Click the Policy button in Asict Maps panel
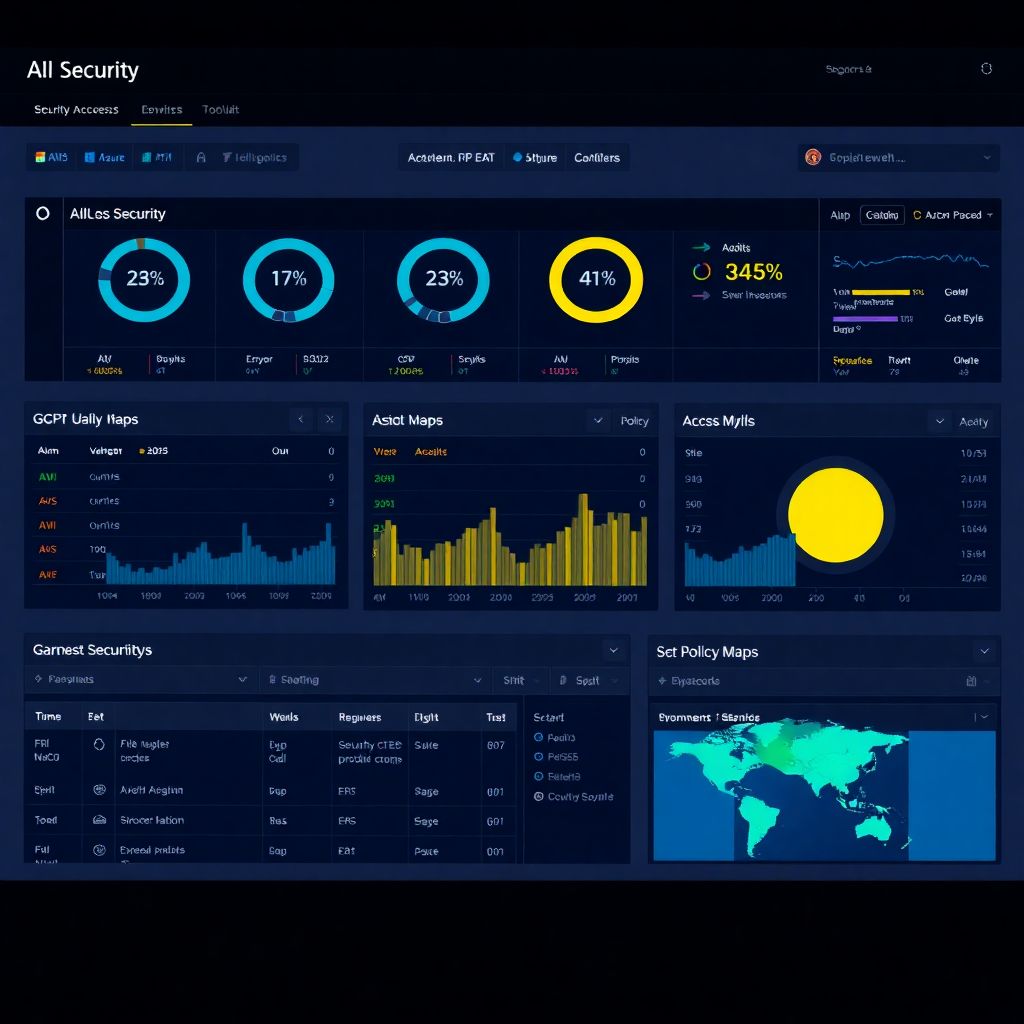The image size is (1024, 1024). [x=634, y=421]
